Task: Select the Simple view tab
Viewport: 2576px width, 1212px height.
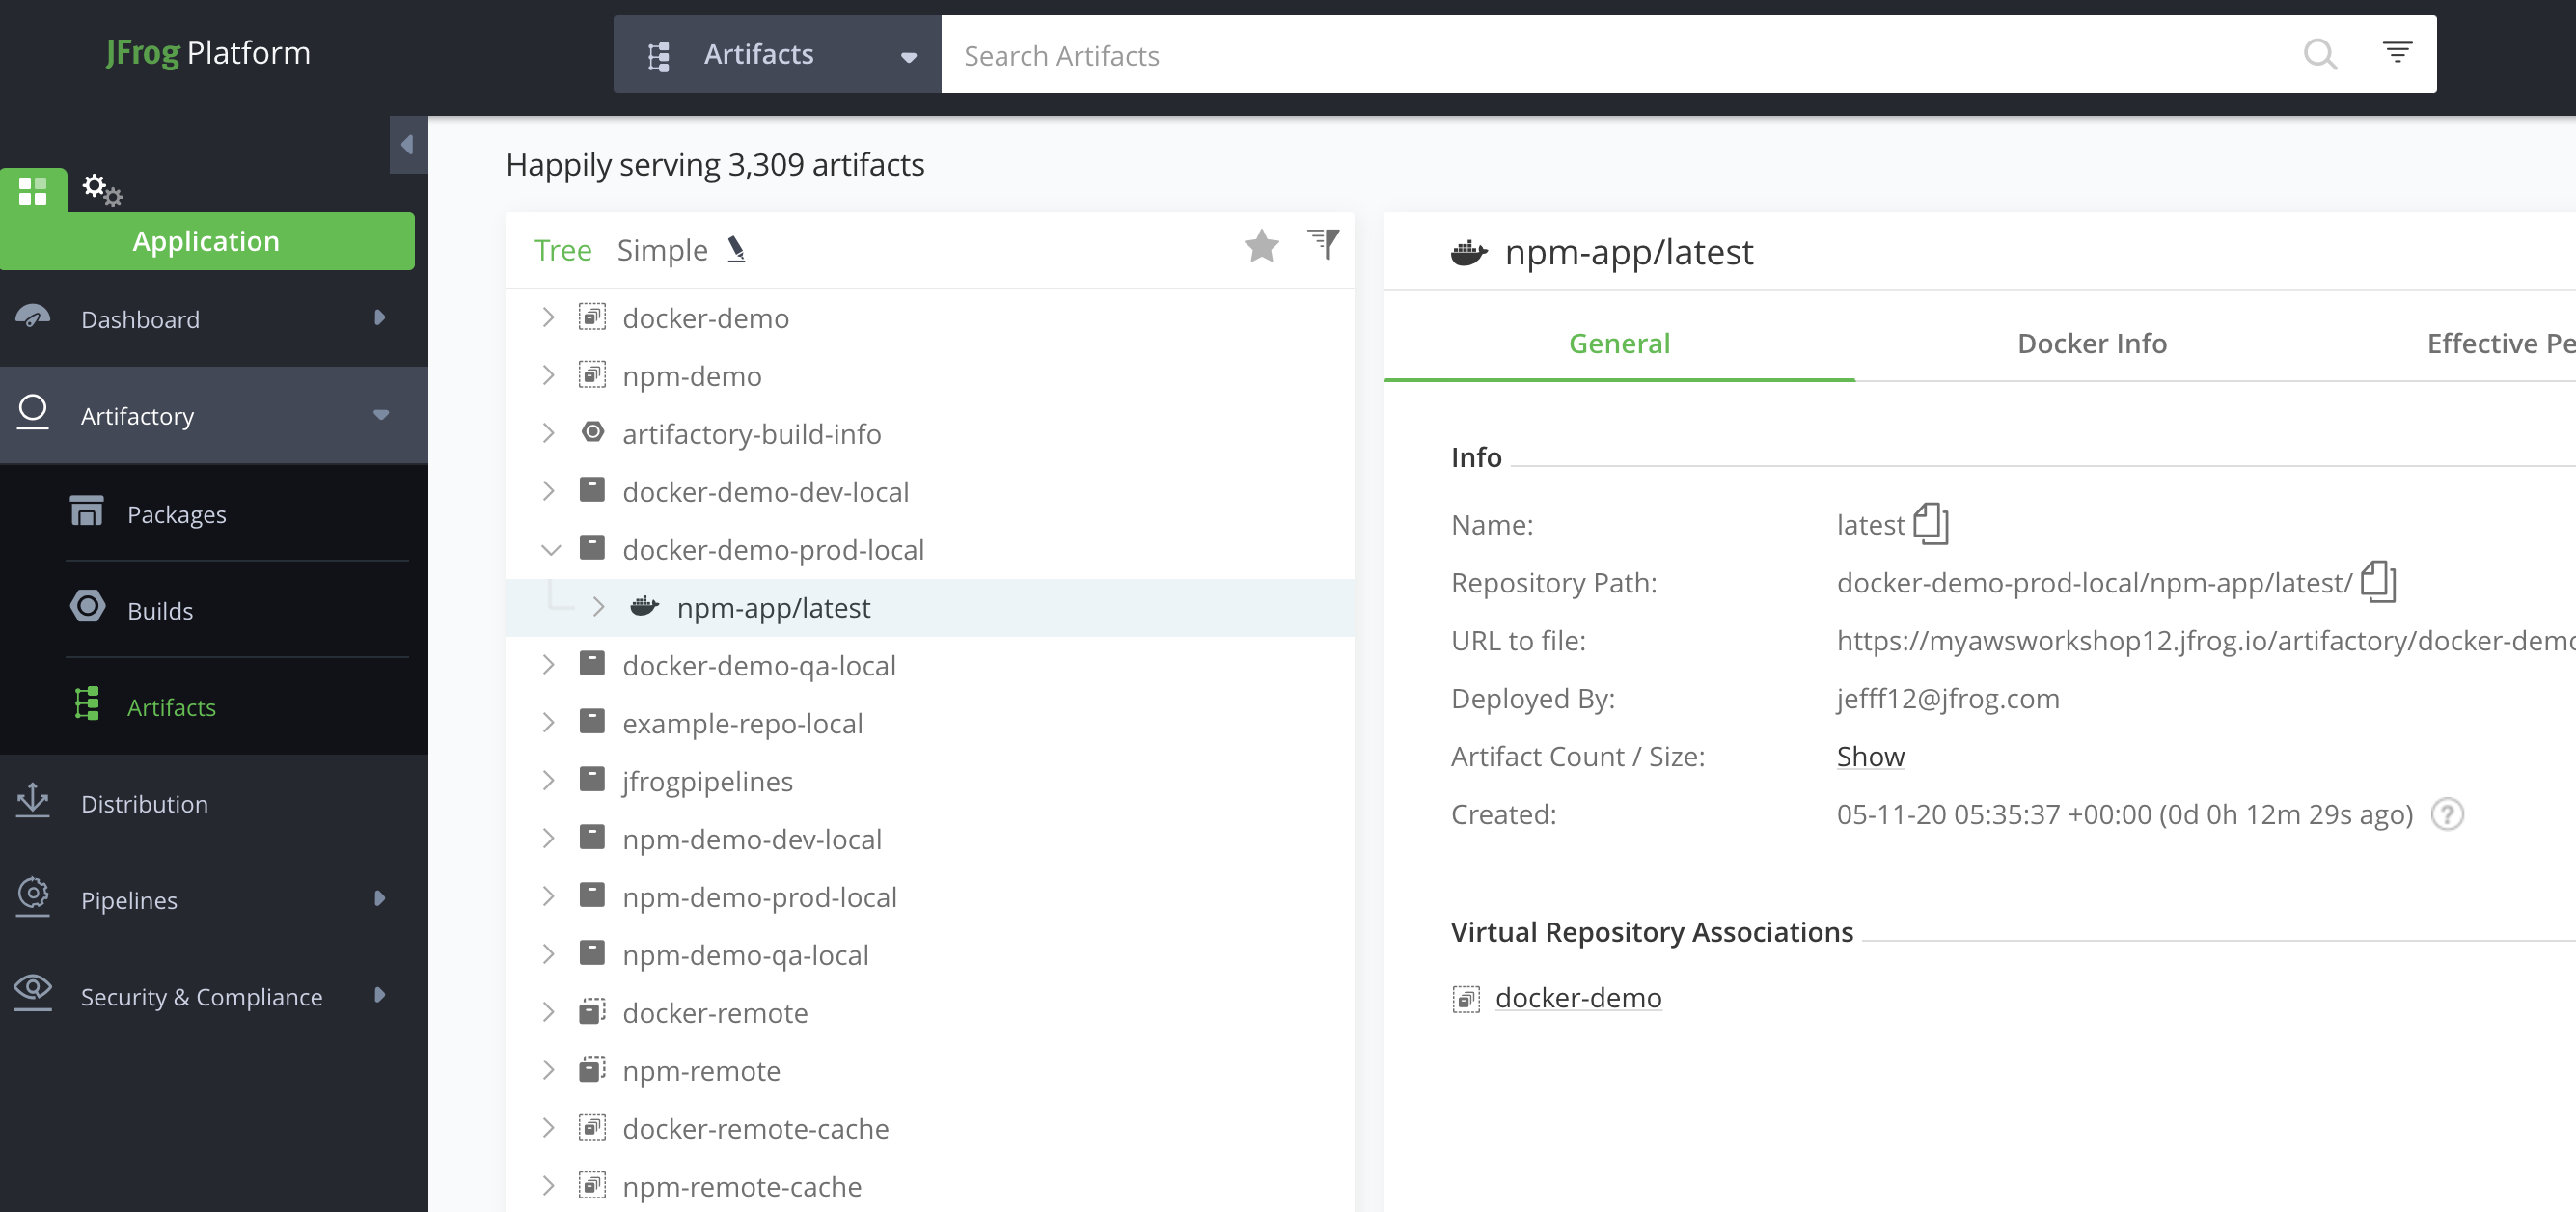Action: [x=662, y=250]
